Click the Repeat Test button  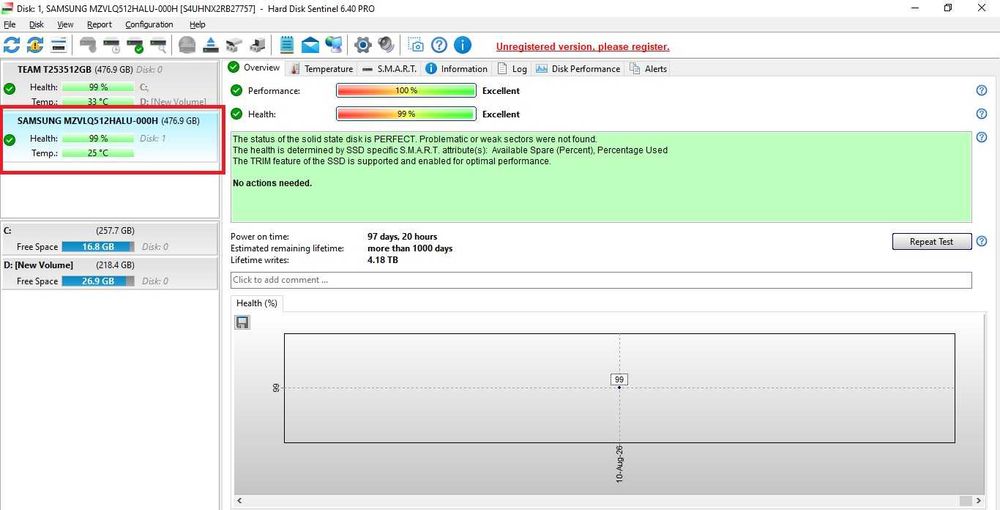(x=932, y=242)
